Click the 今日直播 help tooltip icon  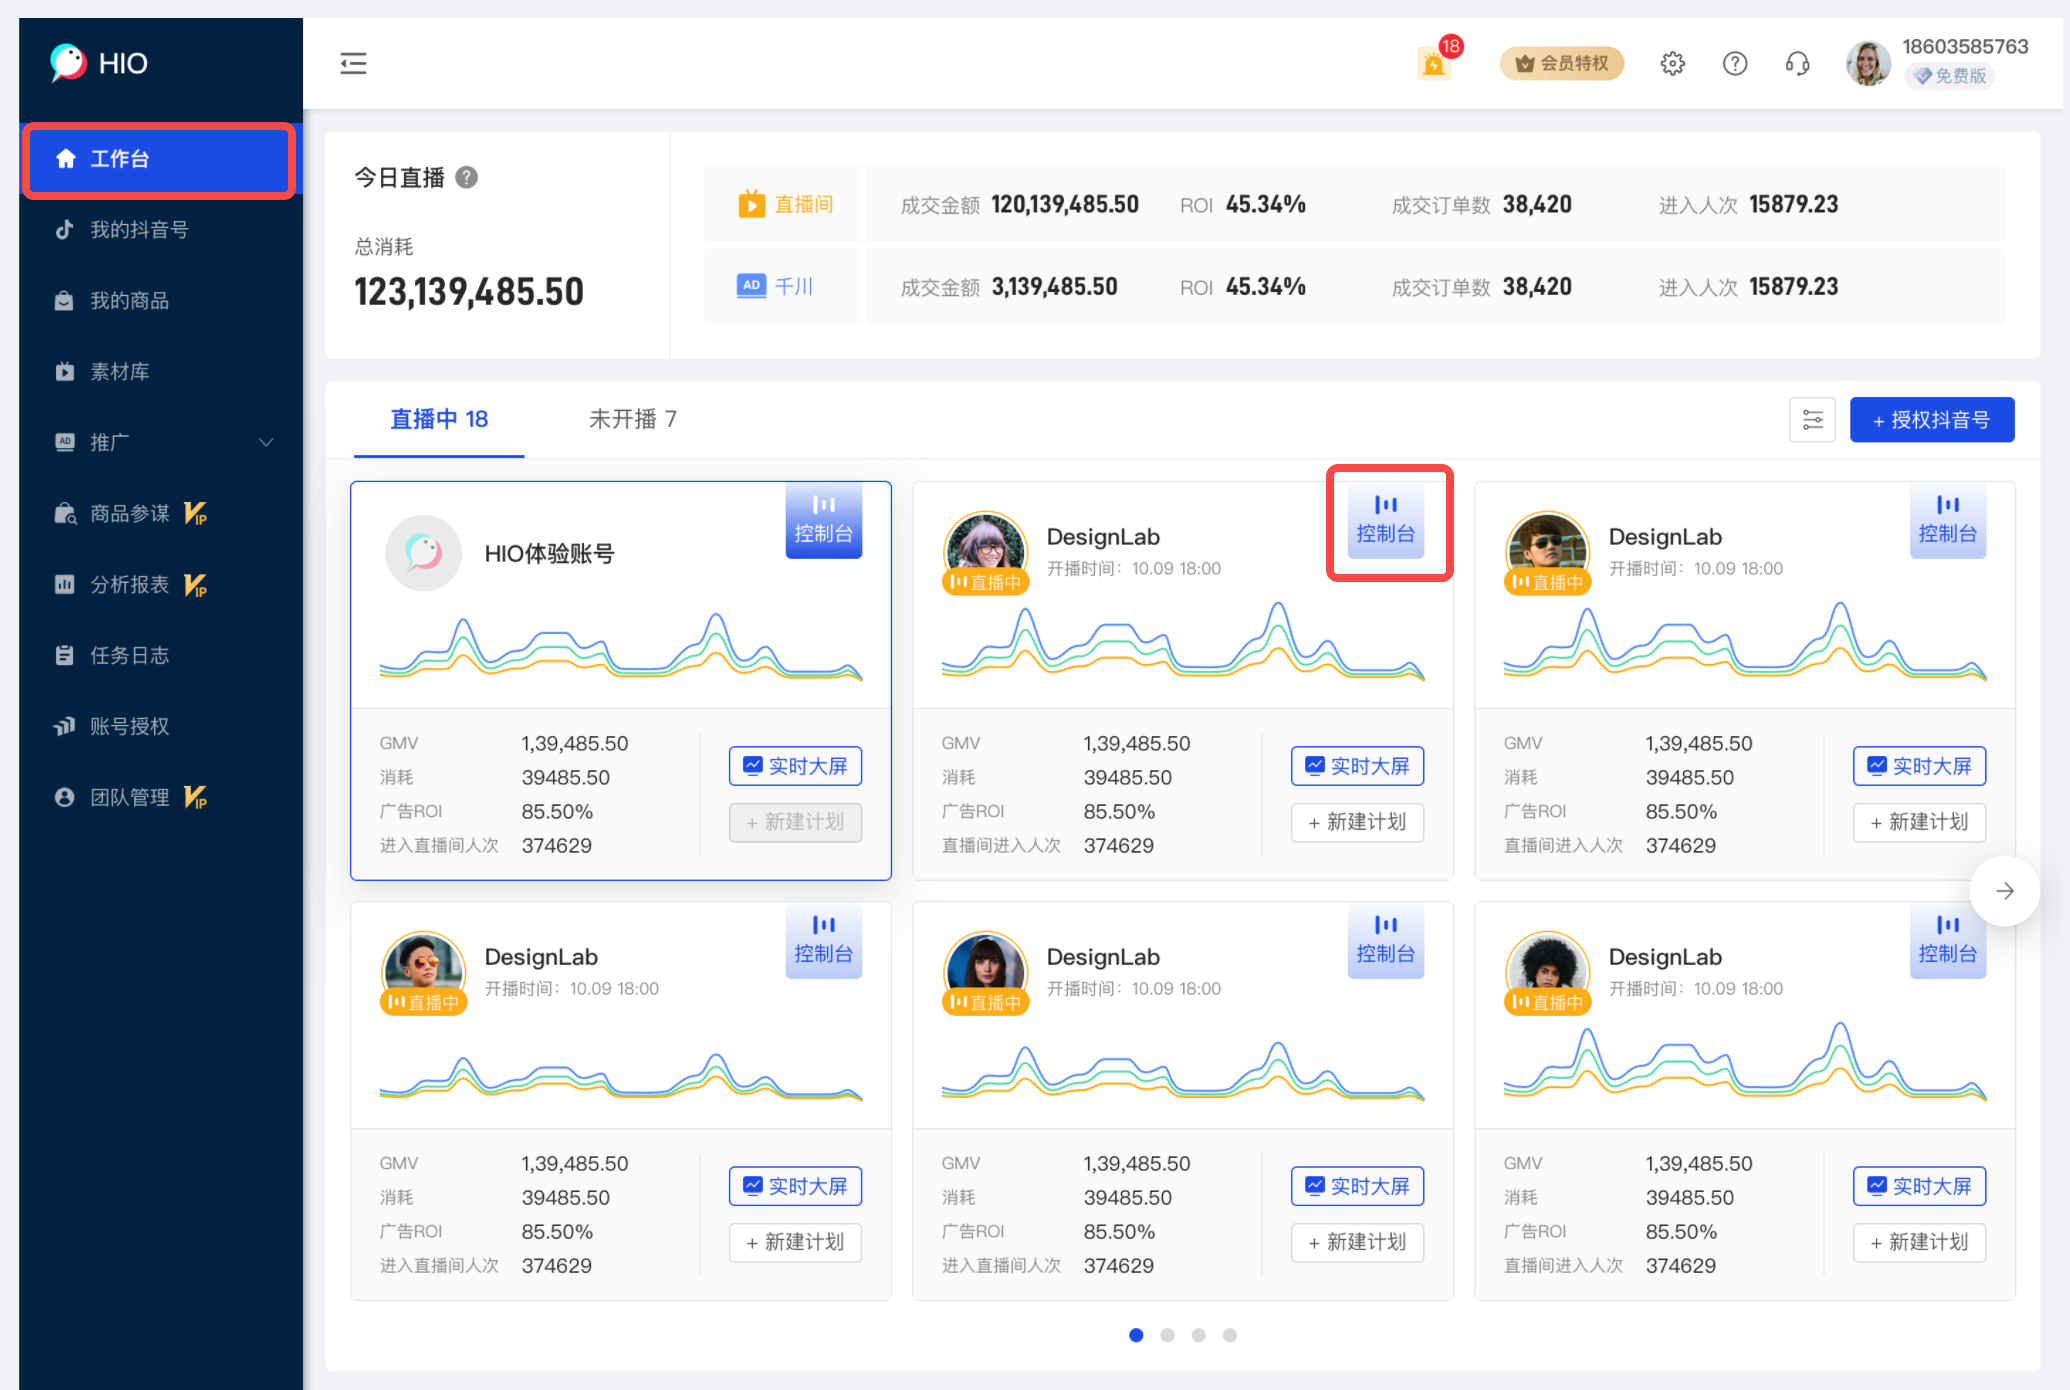pyautogui.click(x=466, y=177)
